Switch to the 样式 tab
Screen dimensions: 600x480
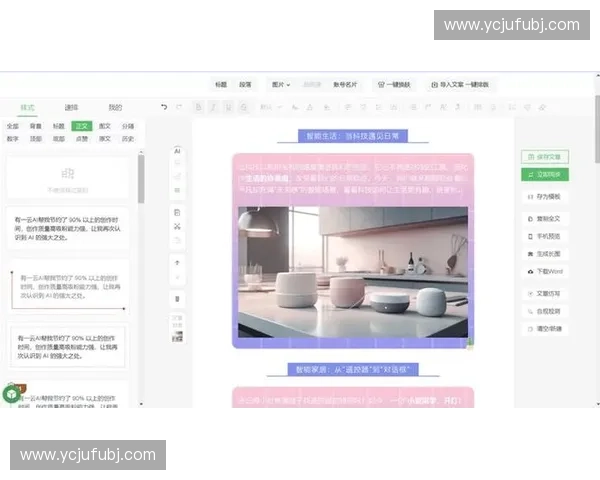click(x=28, y=108)
